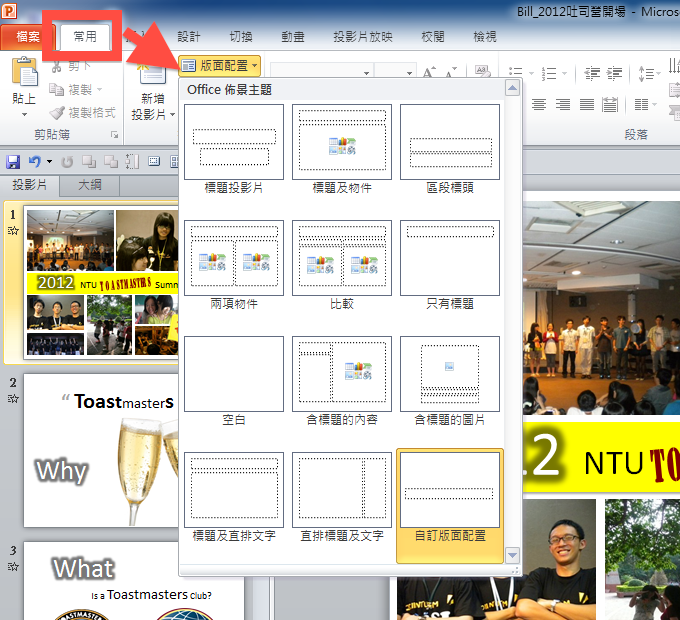This screenshot has height=620, width=680.
Task: Choose the 只有標題 layout
Action: click(450, 265)
